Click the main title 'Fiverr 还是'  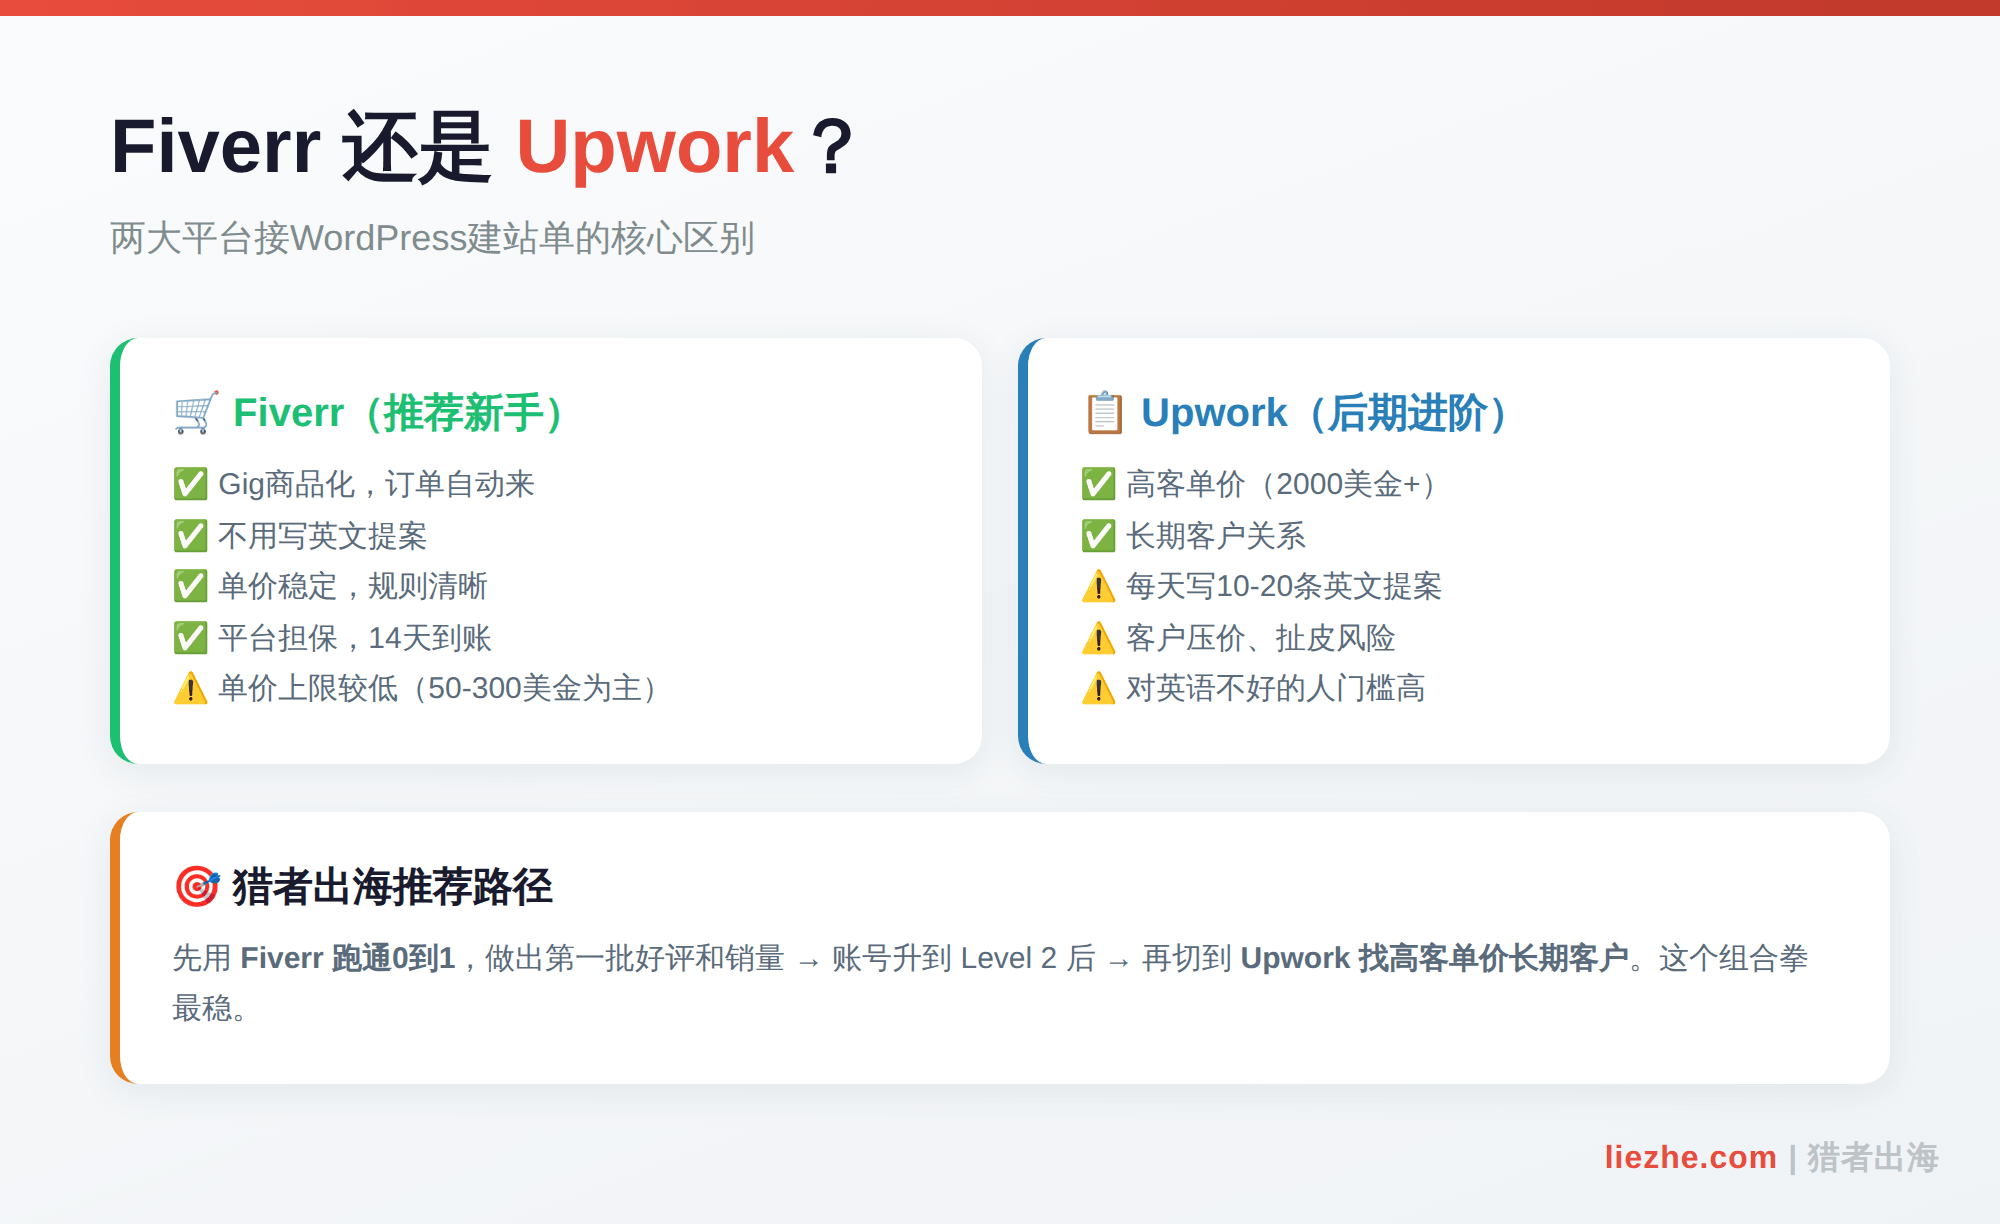click(301, 147)
